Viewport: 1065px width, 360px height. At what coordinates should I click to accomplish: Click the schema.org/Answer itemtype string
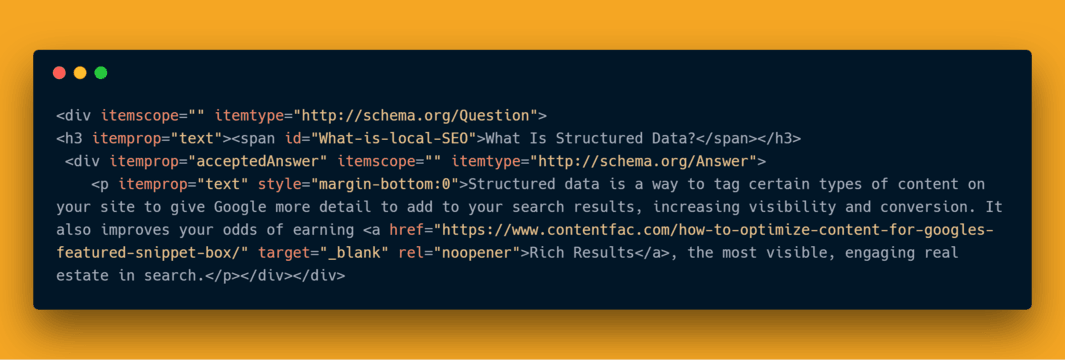(x=643, y=162)
